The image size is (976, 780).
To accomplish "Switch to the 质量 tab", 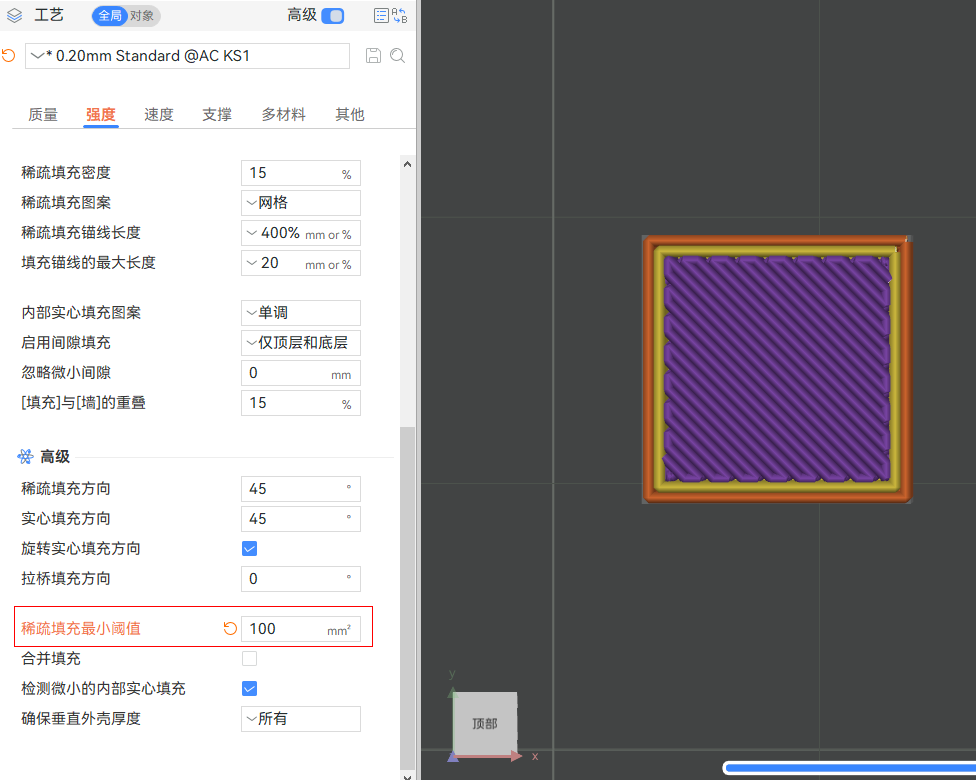I will click(43, 115).
